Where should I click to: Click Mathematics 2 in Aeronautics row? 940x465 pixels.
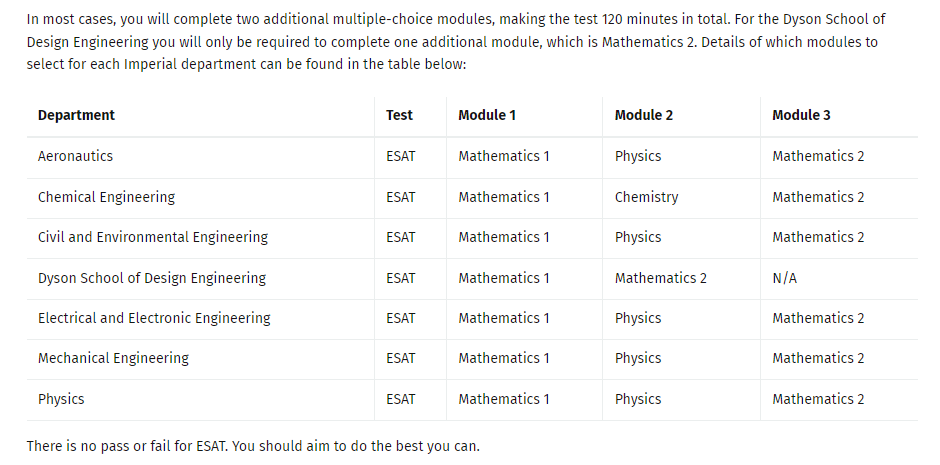(818, 156)
